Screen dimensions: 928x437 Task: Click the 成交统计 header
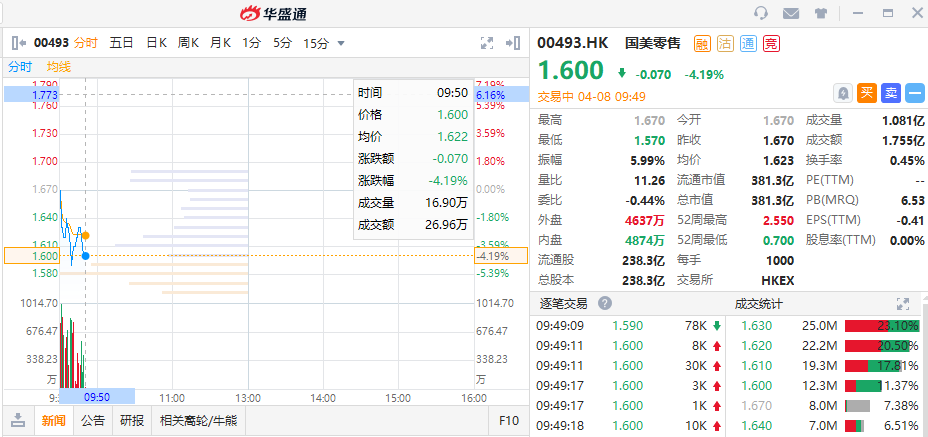(758, 304)
